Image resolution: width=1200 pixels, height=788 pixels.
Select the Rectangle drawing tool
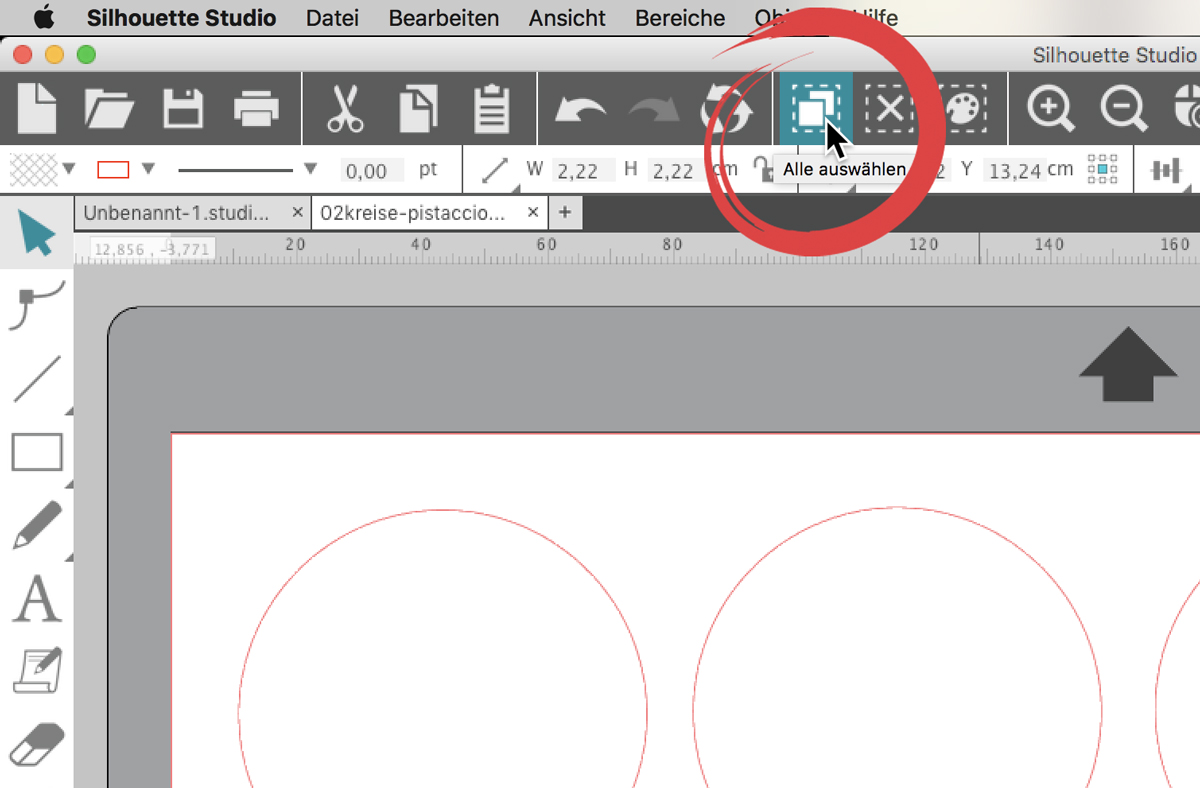tap(37, 452)
